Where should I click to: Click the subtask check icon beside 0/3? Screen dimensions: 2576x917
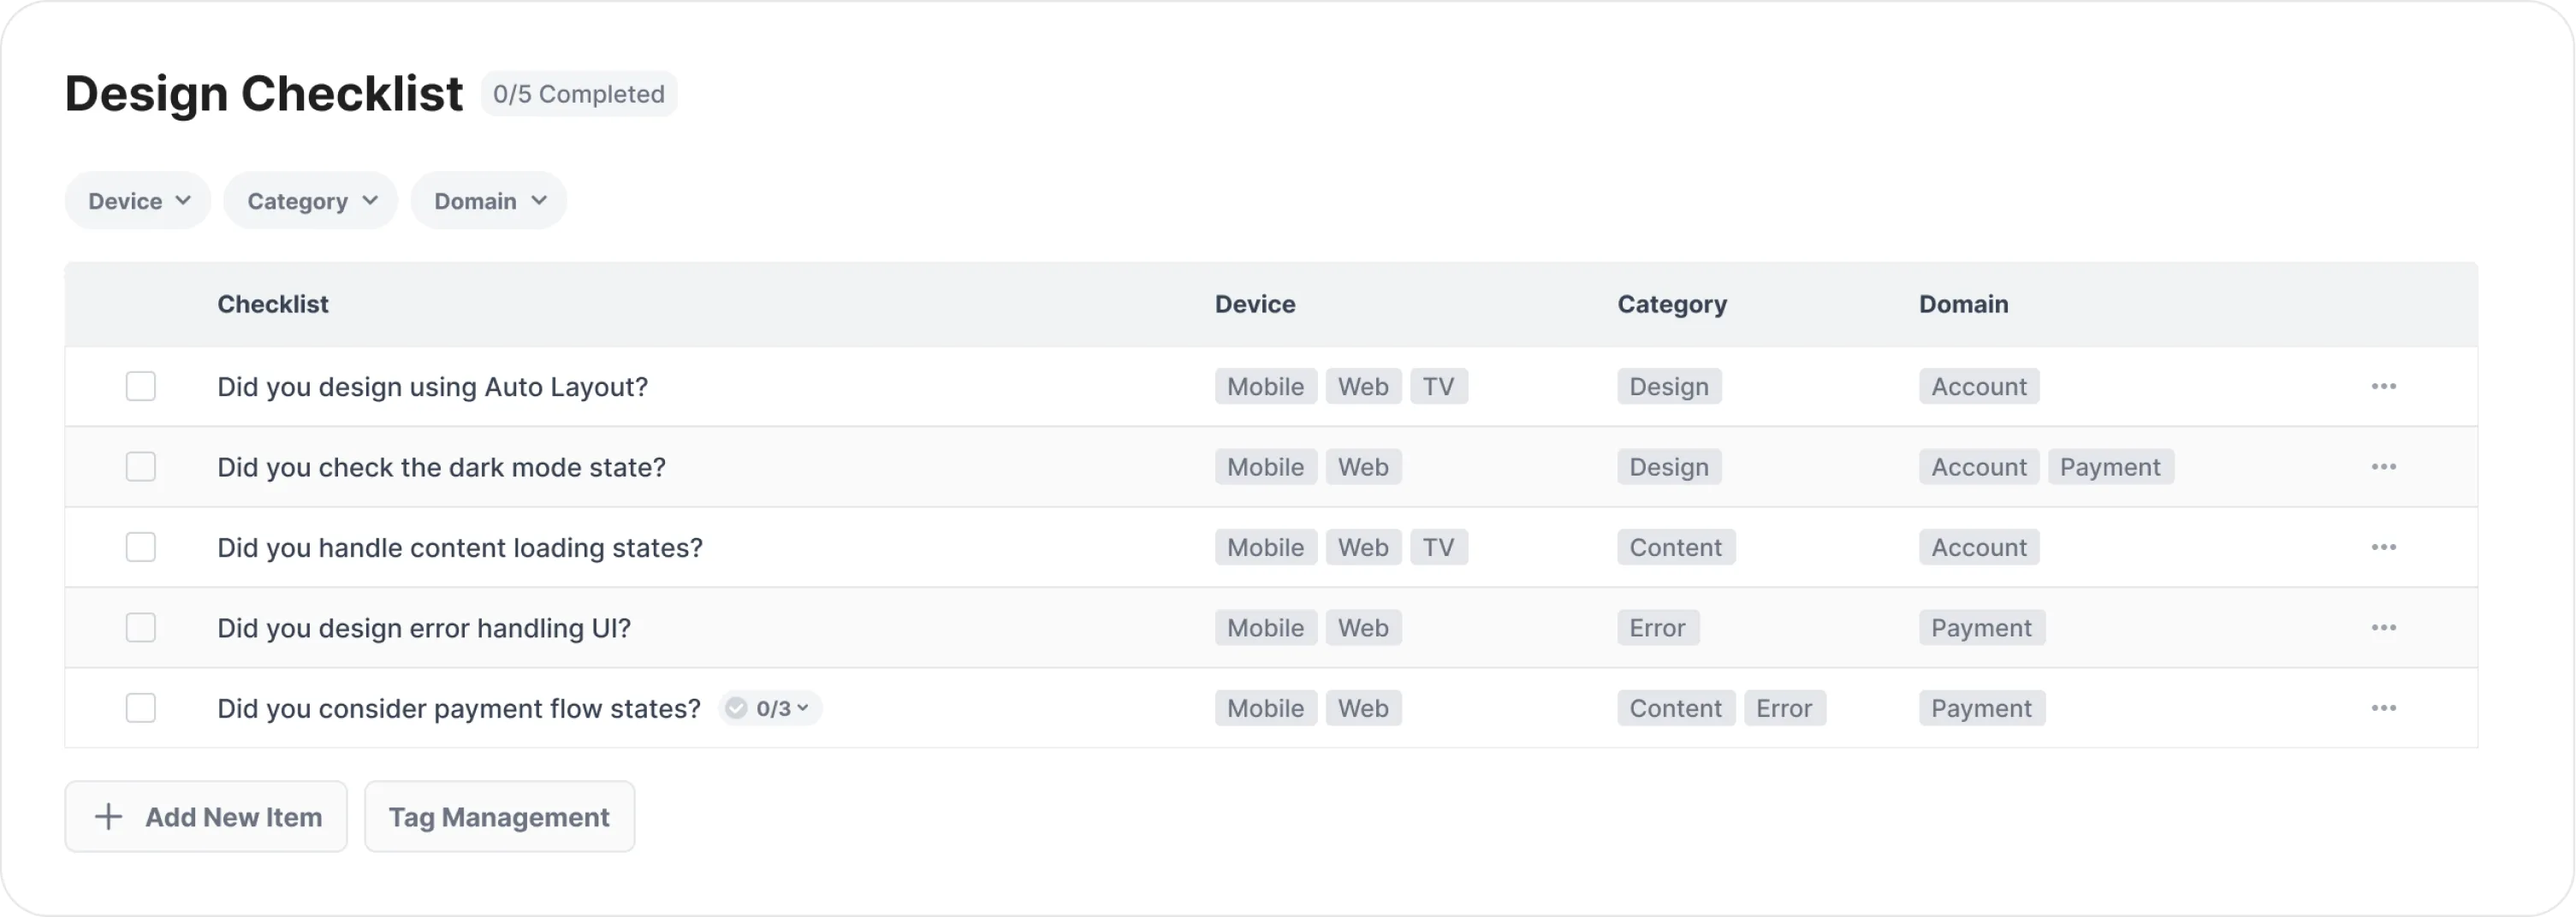(736, 708)
